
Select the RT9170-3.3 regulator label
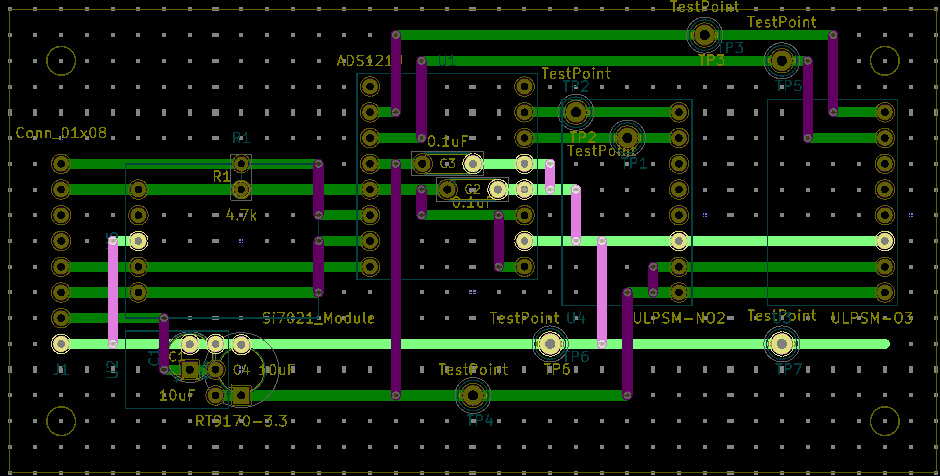tap(241, 422)
